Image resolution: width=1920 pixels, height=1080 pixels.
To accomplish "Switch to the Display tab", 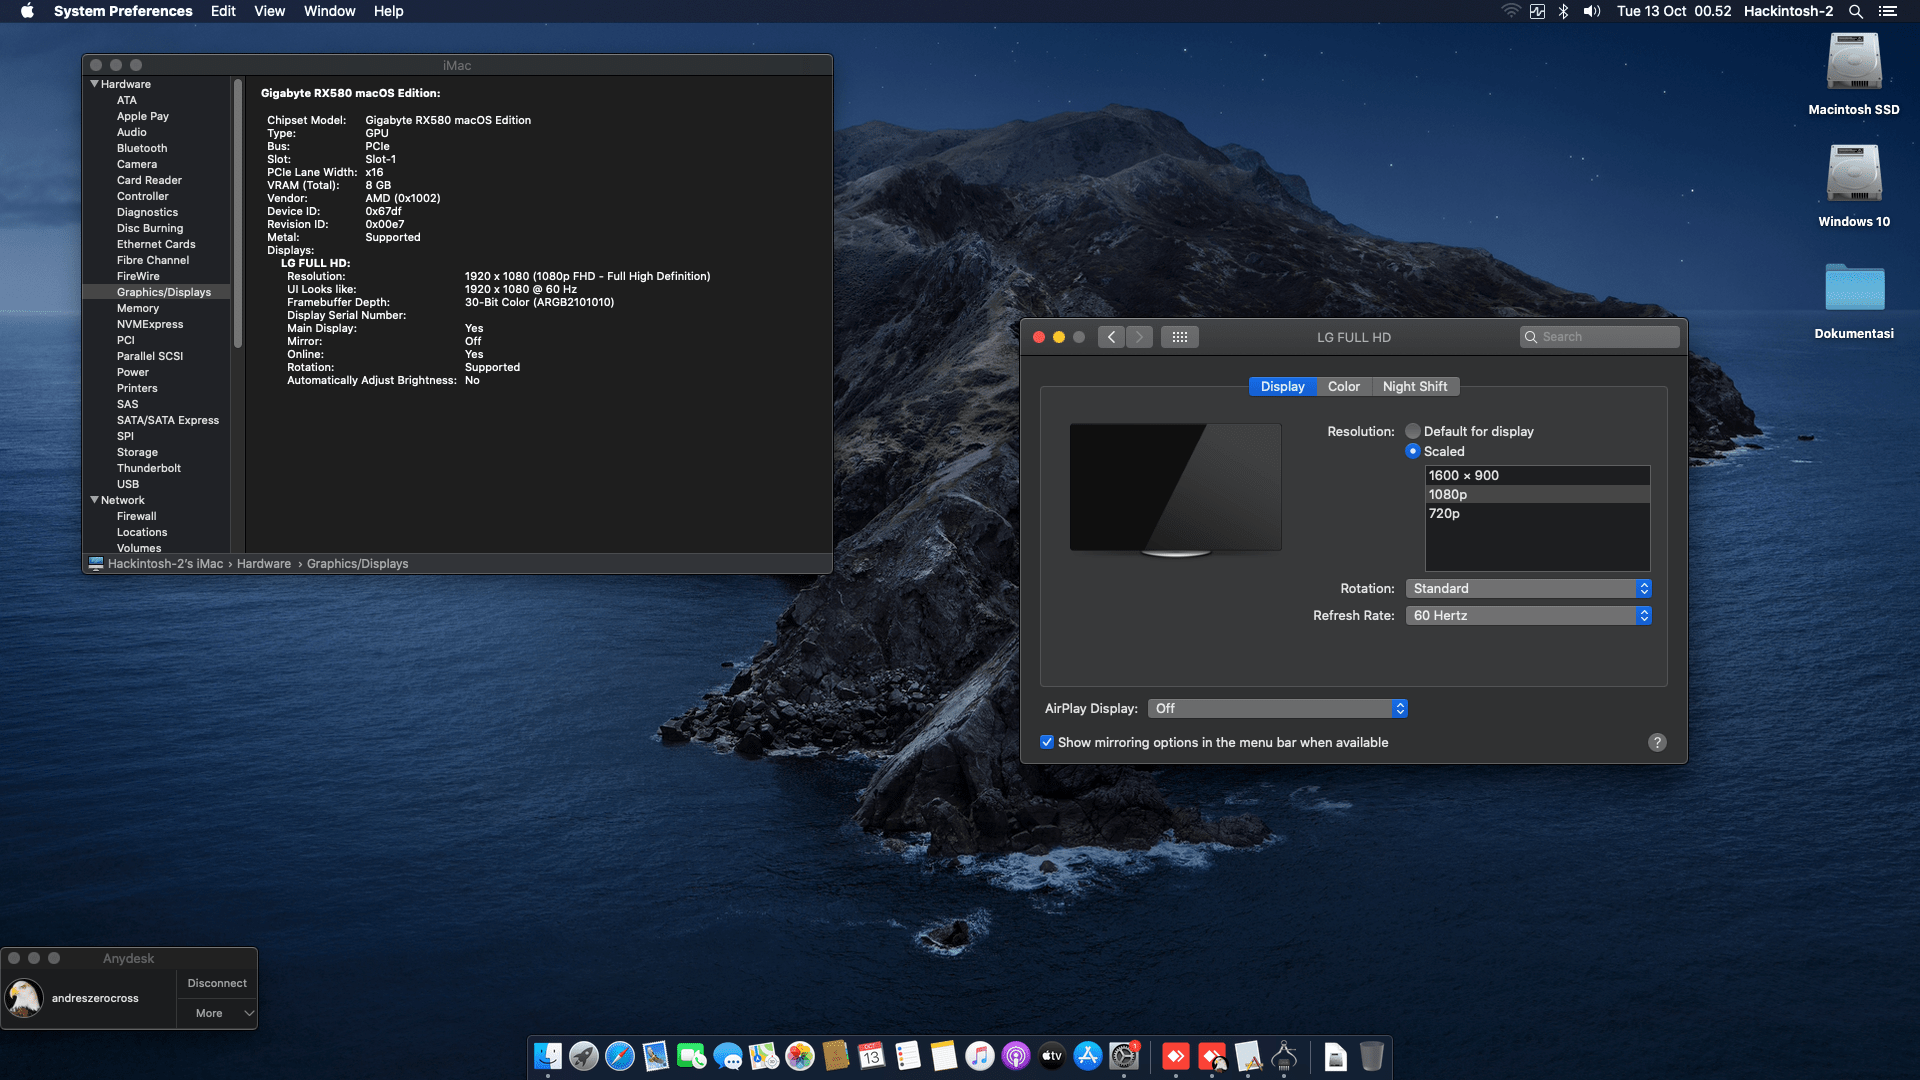I will point(1283,386).
